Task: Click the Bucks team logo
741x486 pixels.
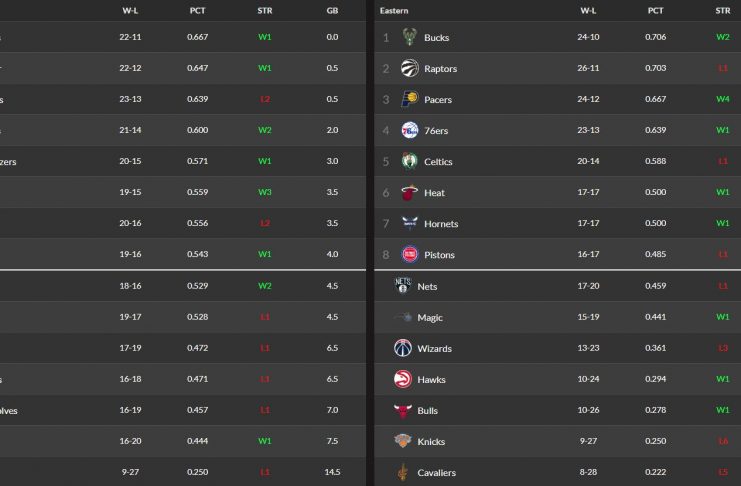Action: point(409,38)
